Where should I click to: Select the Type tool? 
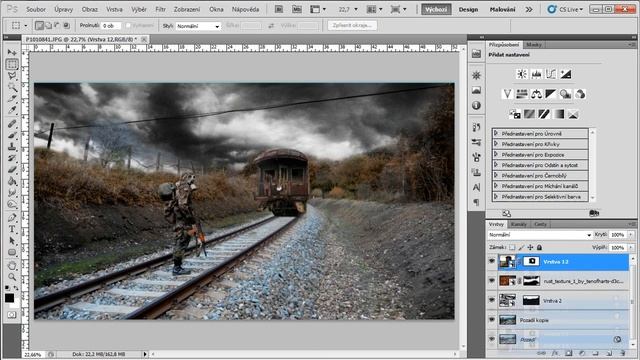click(x=12, y=229)
